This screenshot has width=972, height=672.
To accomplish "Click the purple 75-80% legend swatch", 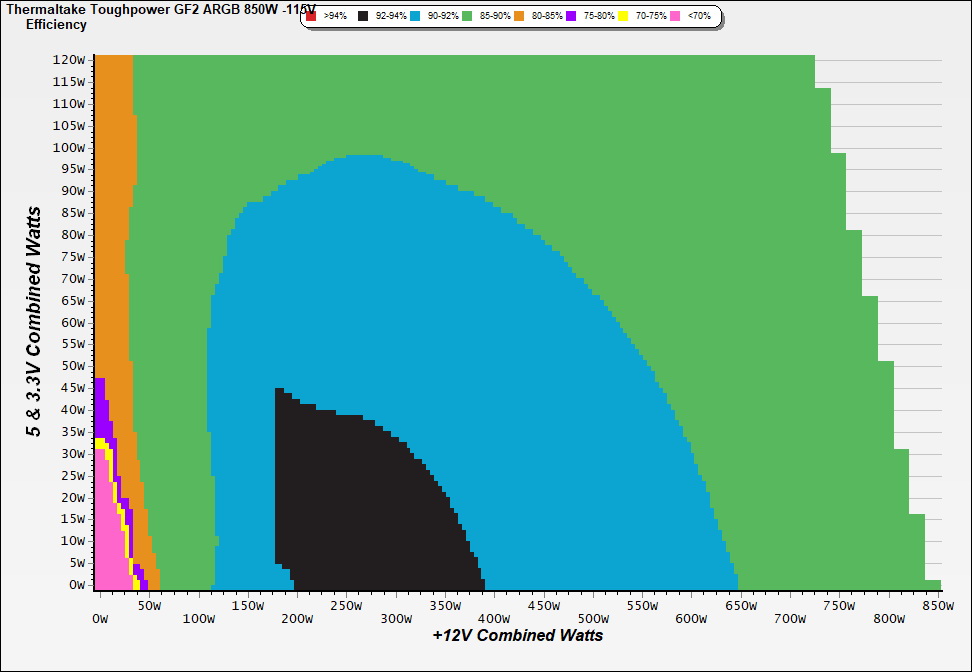I will [571, 17].
